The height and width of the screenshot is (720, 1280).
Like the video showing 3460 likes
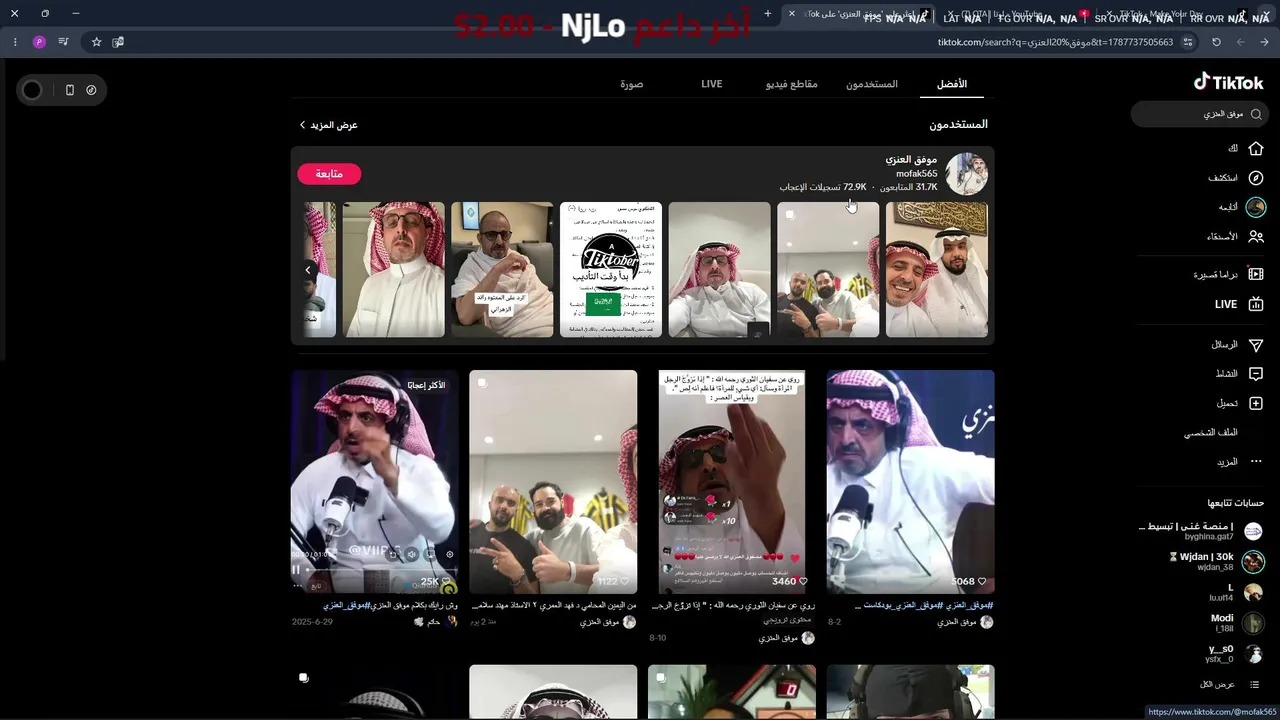pyautogui.click(x=803, y=581)
